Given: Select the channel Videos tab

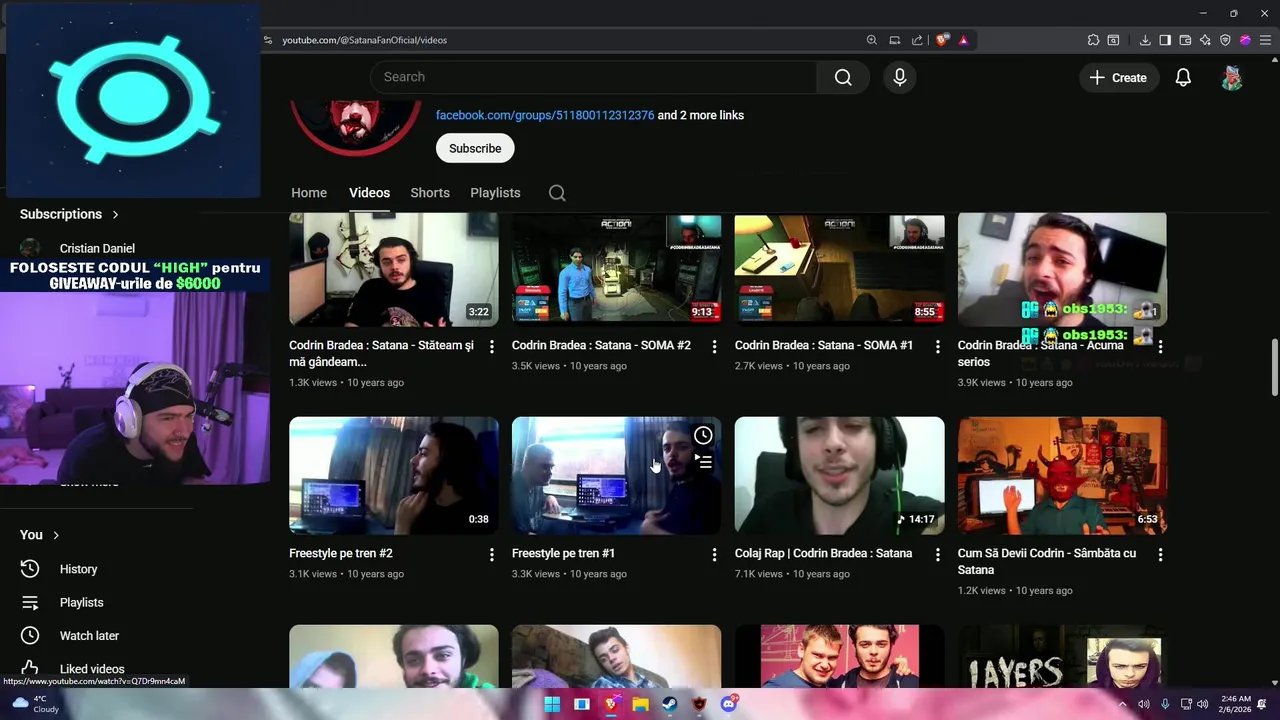Looking at the screenshot, I should click(369, 193).
